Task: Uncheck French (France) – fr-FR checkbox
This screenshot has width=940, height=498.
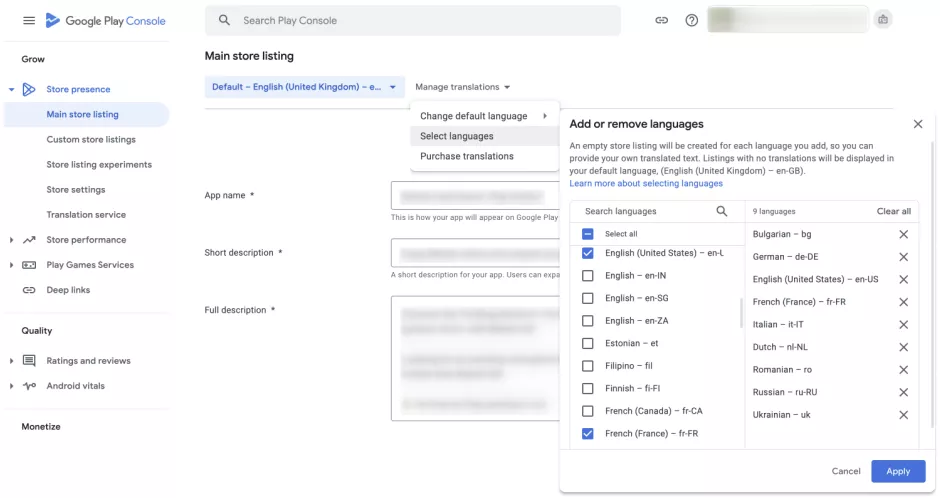Action: 588,434
